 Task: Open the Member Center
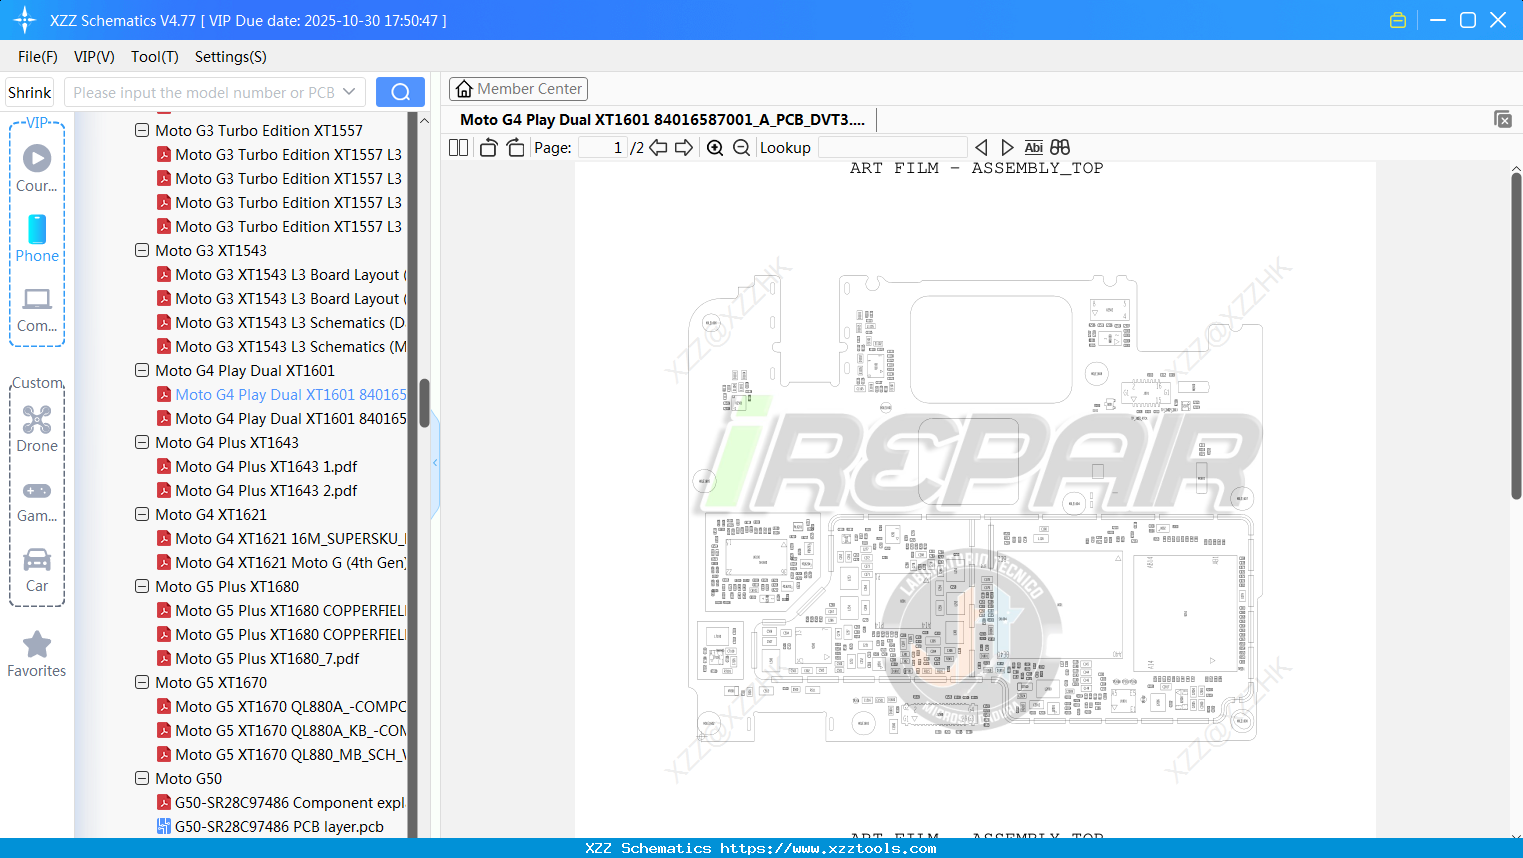tap(518, 88)
